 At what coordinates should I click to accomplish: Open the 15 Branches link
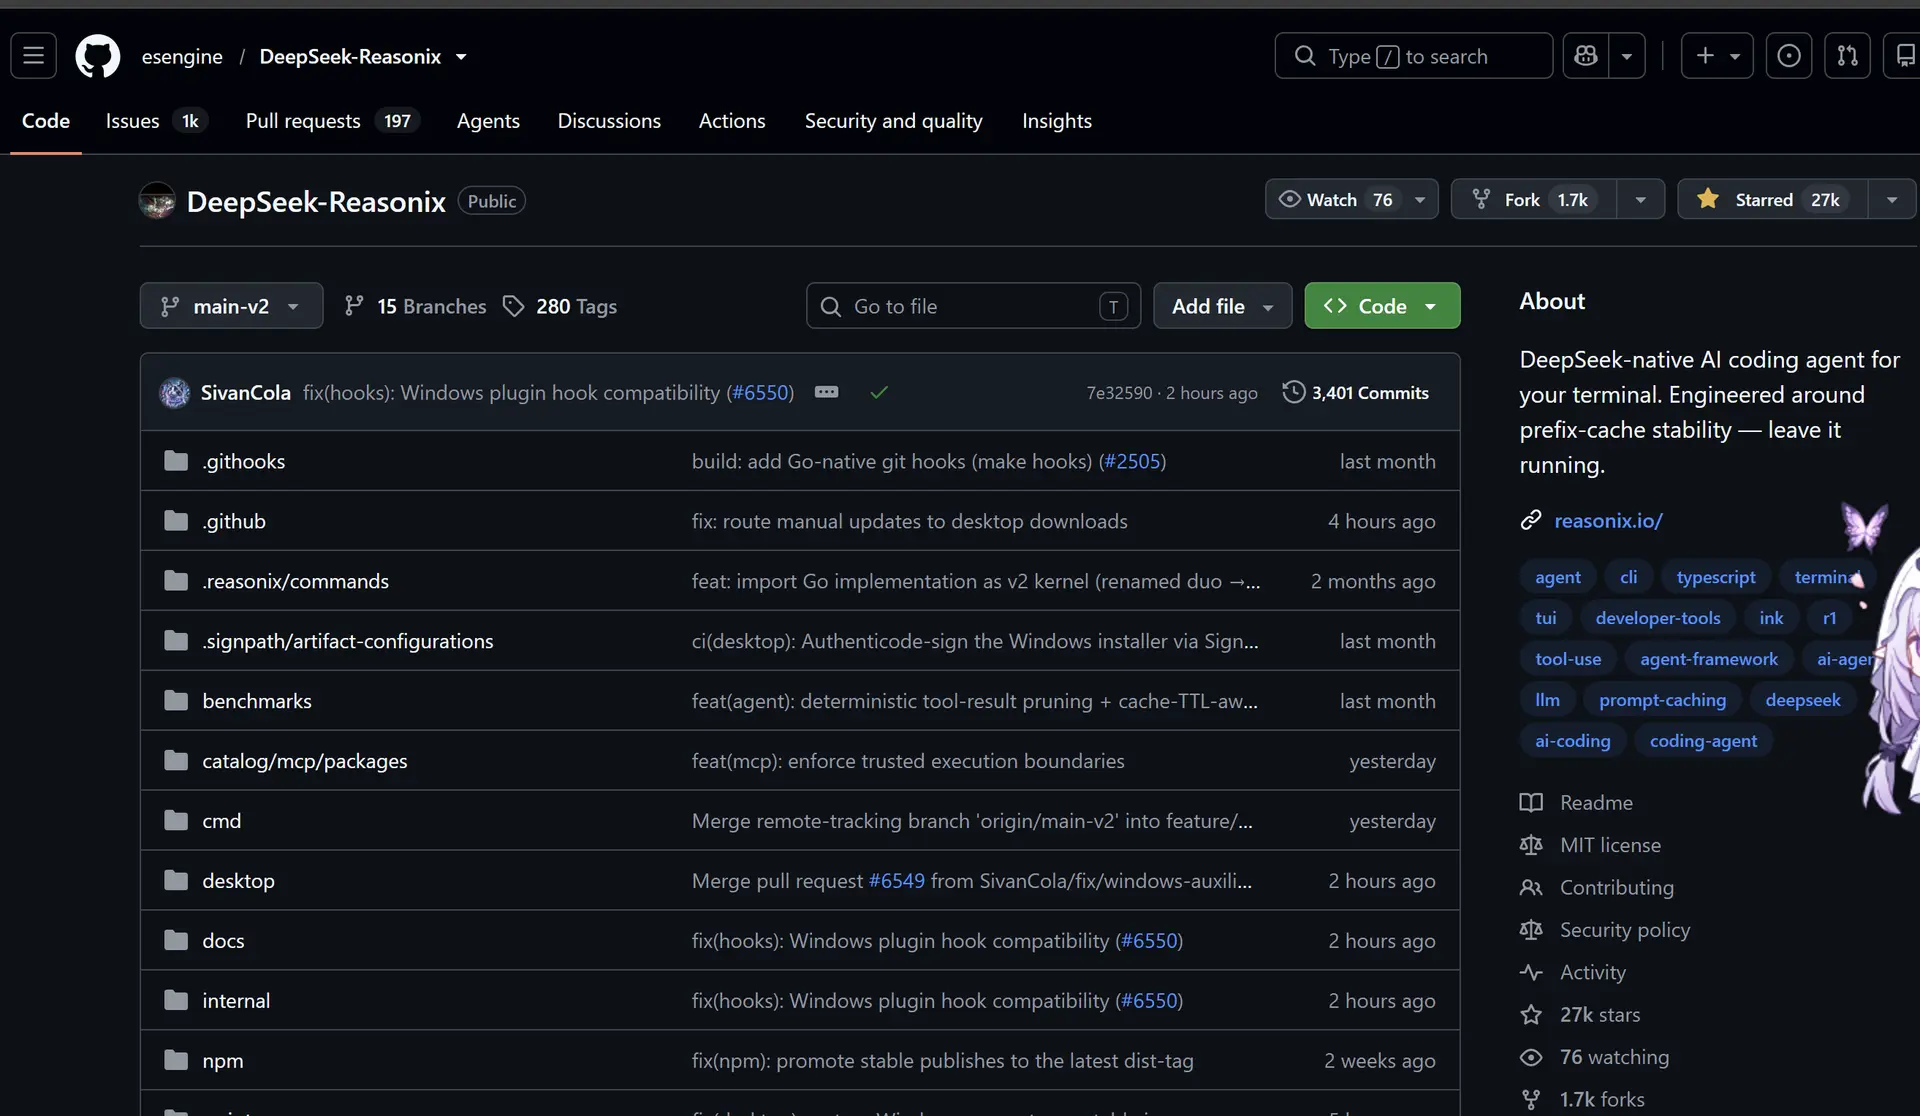click(415, 306)
